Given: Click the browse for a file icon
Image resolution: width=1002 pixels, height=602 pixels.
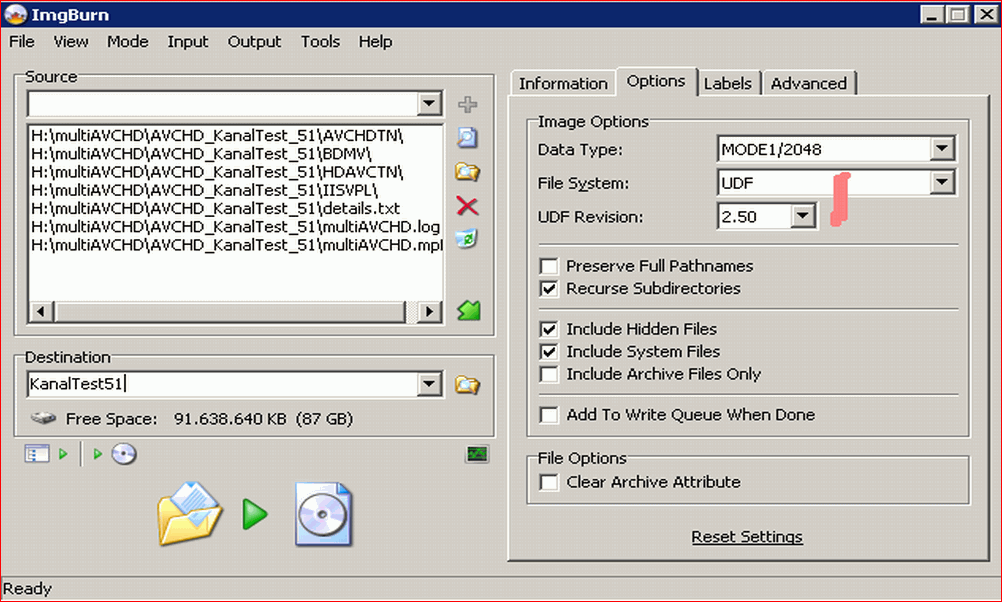Looking at the screenshot, I should [467, 138].
